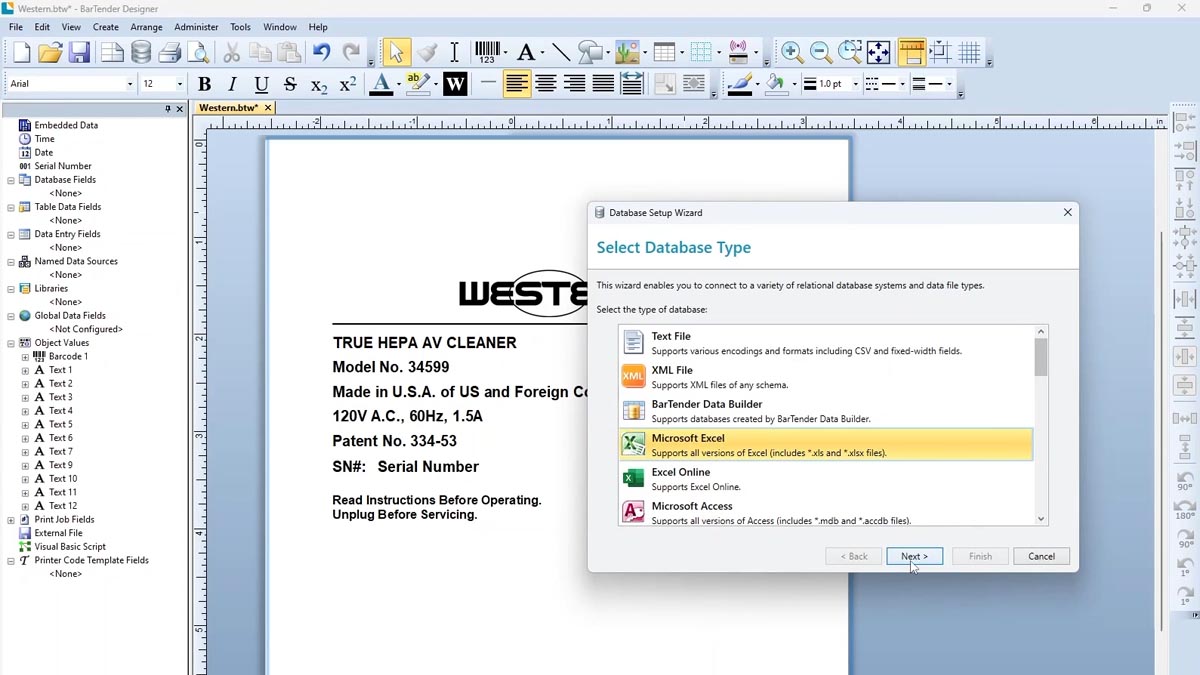
Task: Click the font color swatch button
Action: pyautogui.click(x=380, y=85)
